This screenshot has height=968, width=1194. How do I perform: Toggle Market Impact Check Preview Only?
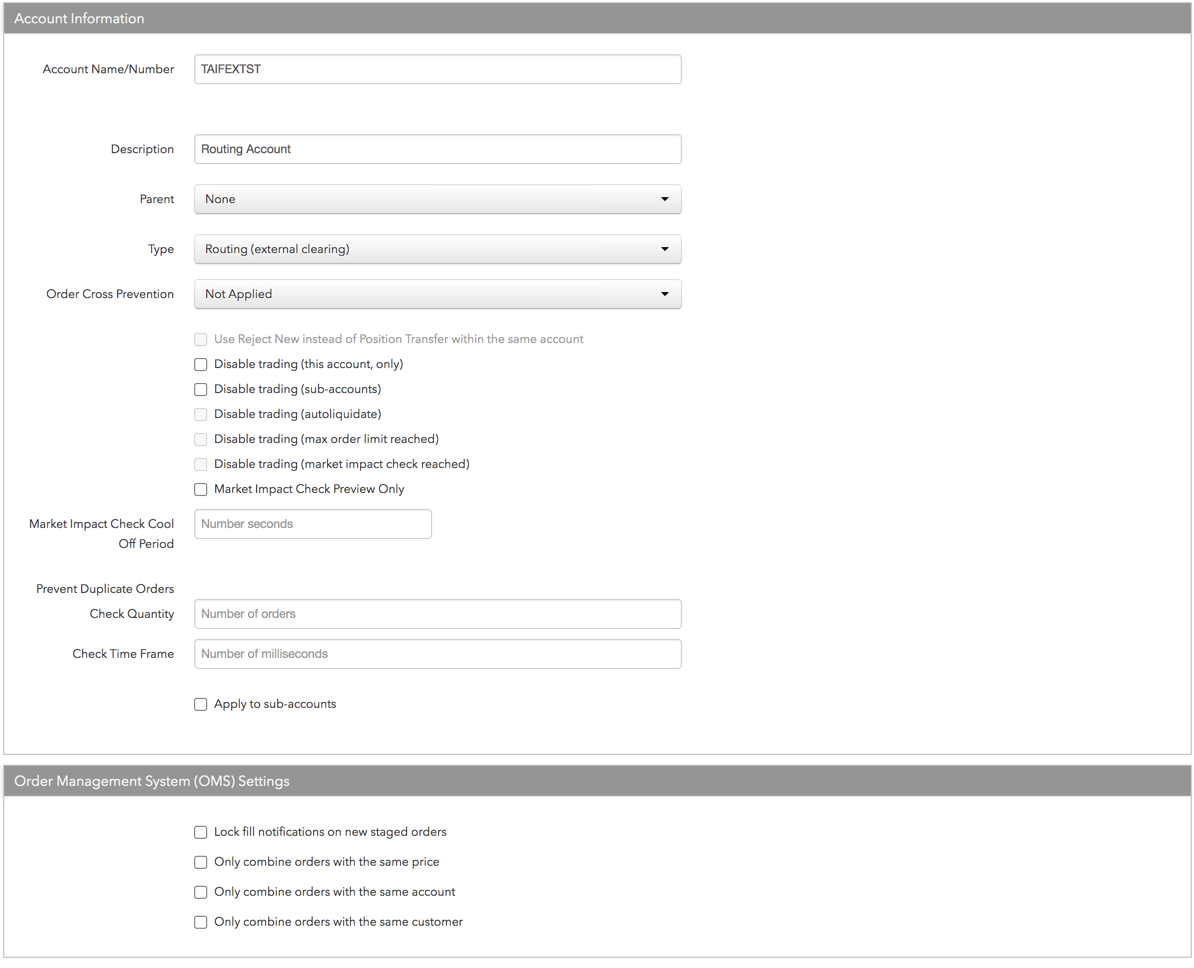click(201, 490)
